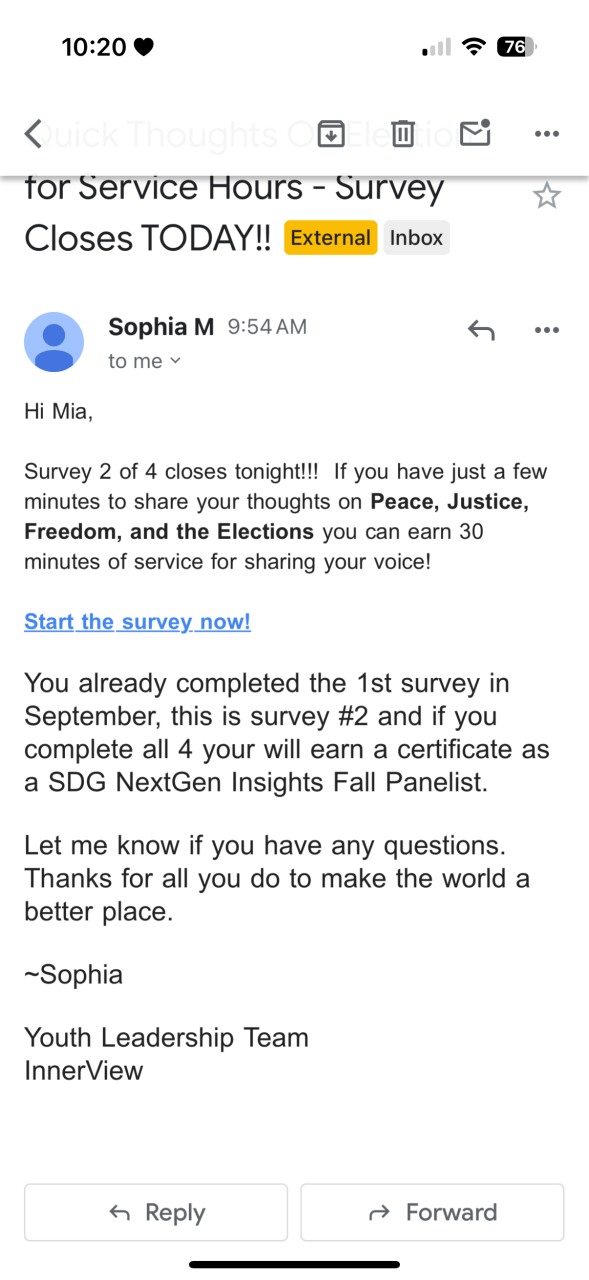Screen dimensions: 589x1280
Task: Select the Inbox label tag
Action: point(416,238)
